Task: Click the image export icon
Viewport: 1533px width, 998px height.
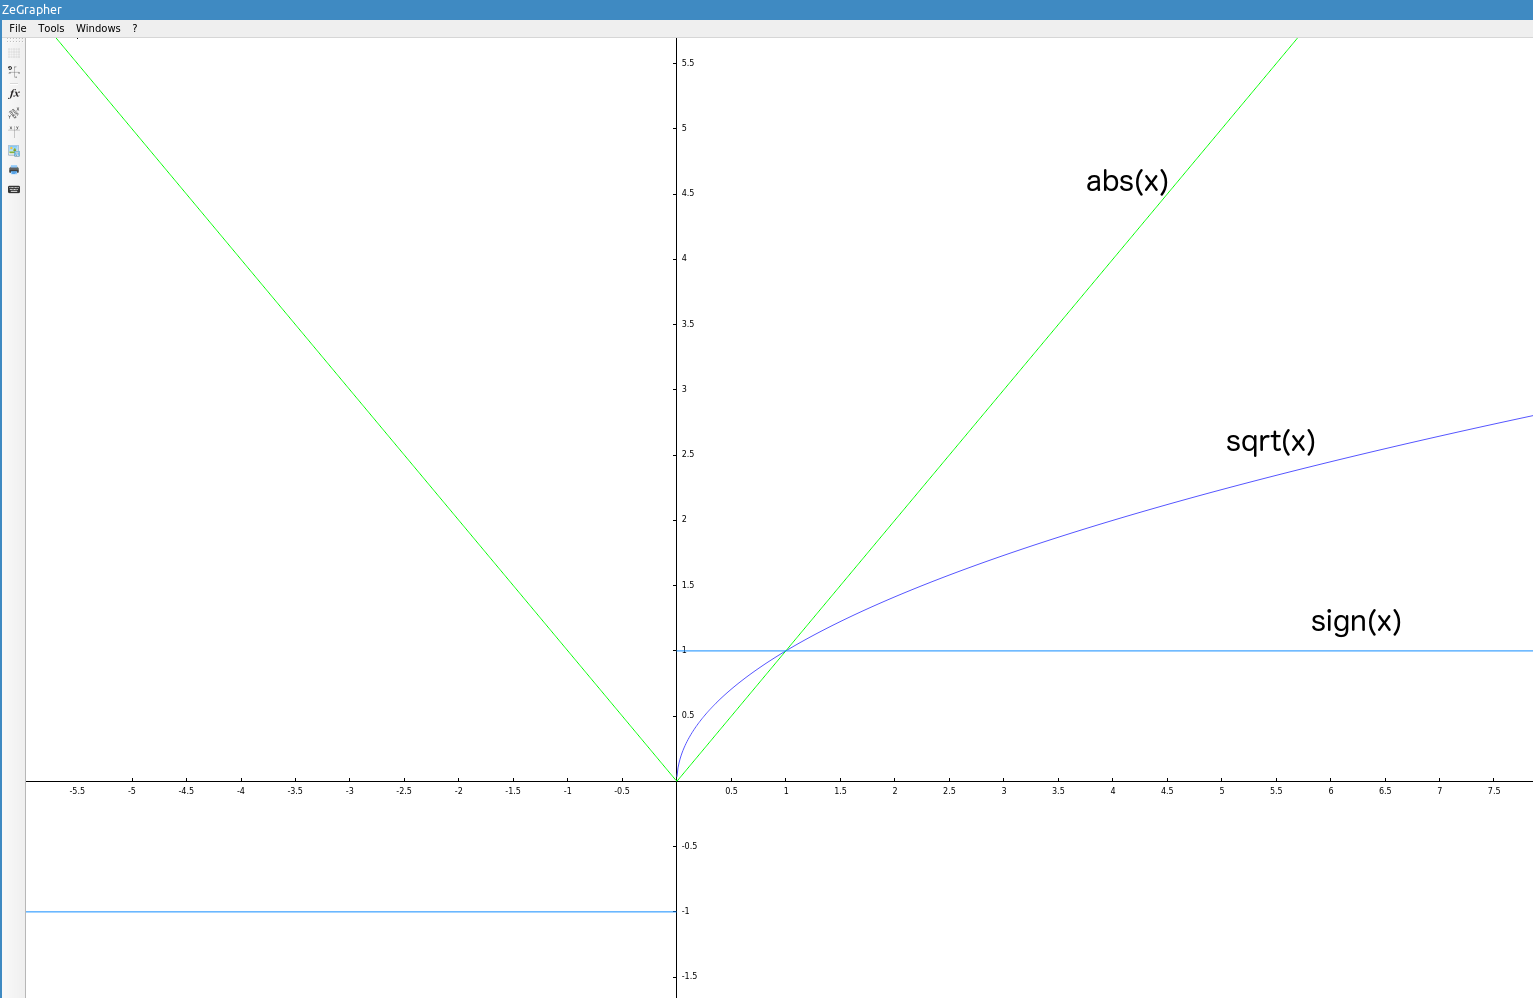Action: tap(14, 151)
